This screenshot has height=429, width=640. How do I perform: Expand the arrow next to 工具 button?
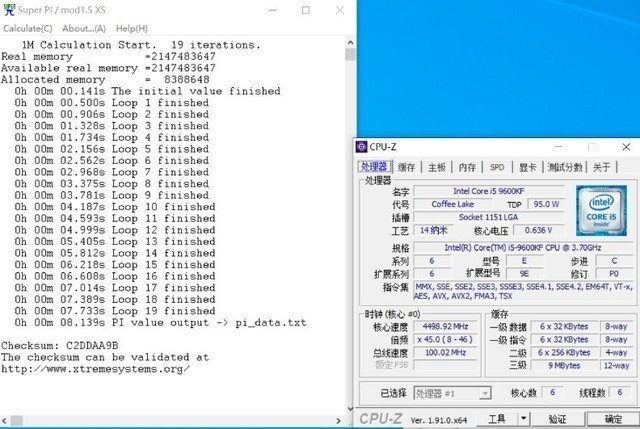524,419
